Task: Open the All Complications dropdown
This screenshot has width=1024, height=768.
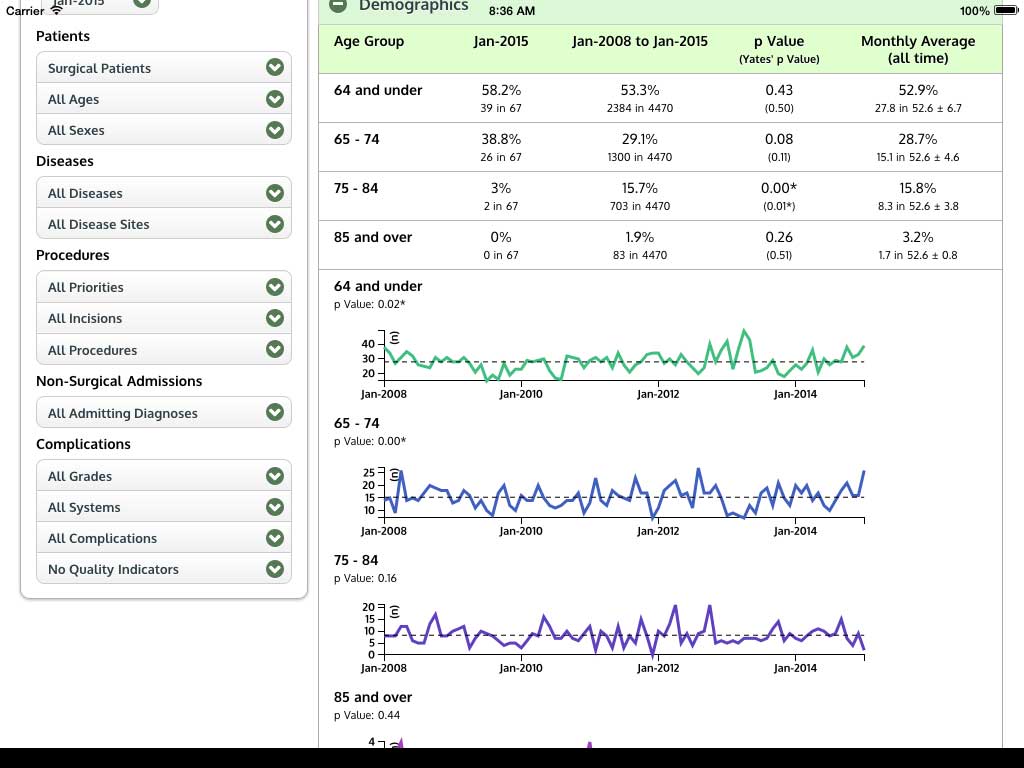Action: [x=164, y=538]
